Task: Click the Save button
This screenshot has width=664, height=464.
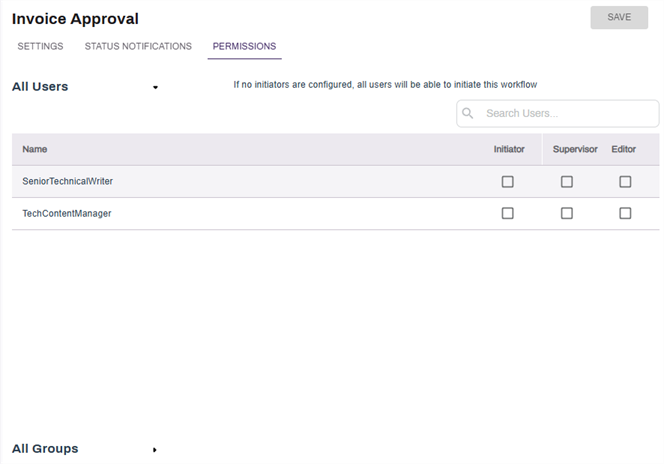Action: click(619, 17)
